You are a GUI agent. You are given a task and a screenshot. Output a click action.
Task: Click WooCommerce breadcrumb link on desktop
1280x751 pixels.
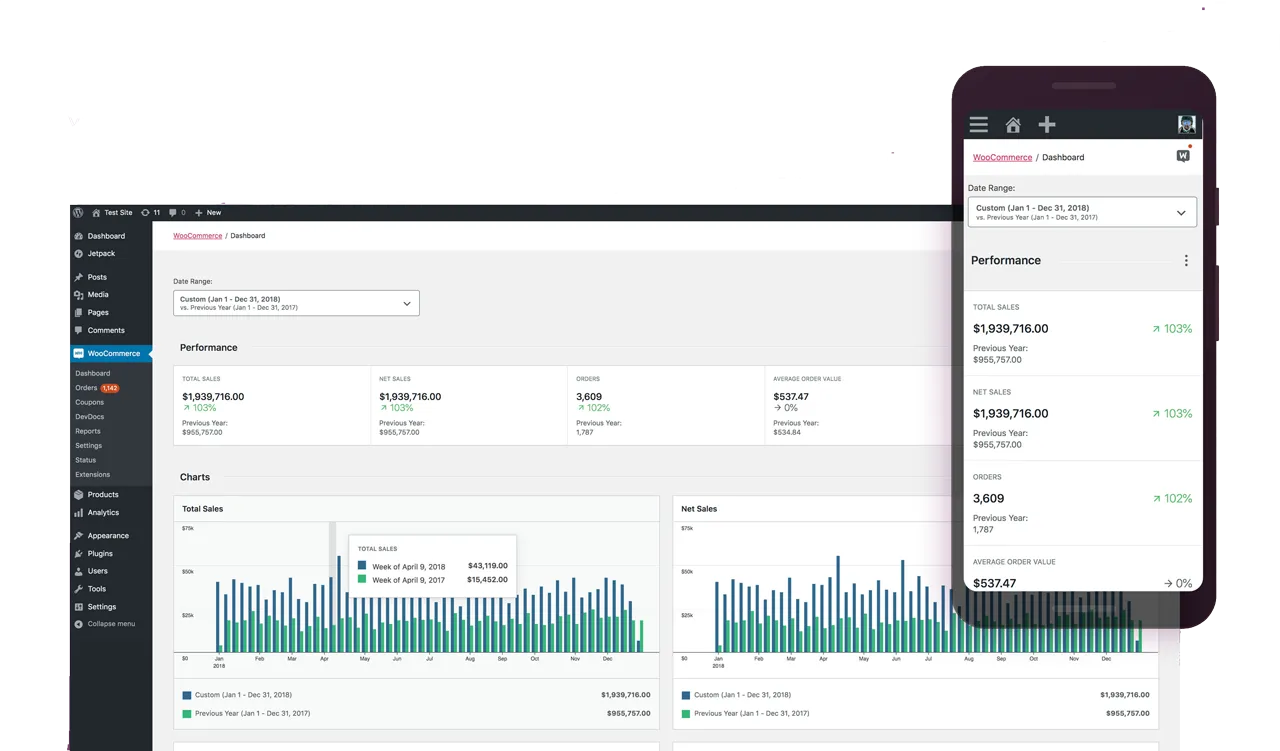(x=197, y=236)
